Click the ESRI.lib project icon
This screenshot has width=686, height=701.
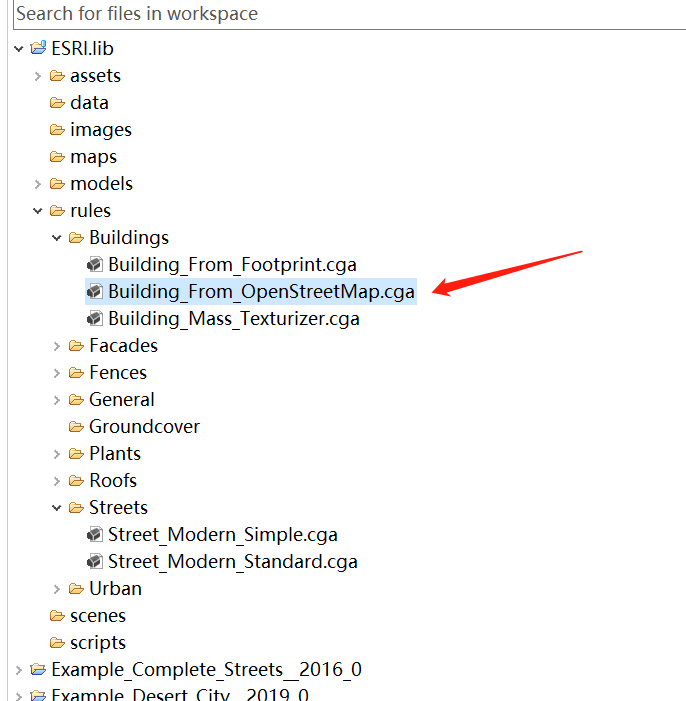[x=38, y=48]
